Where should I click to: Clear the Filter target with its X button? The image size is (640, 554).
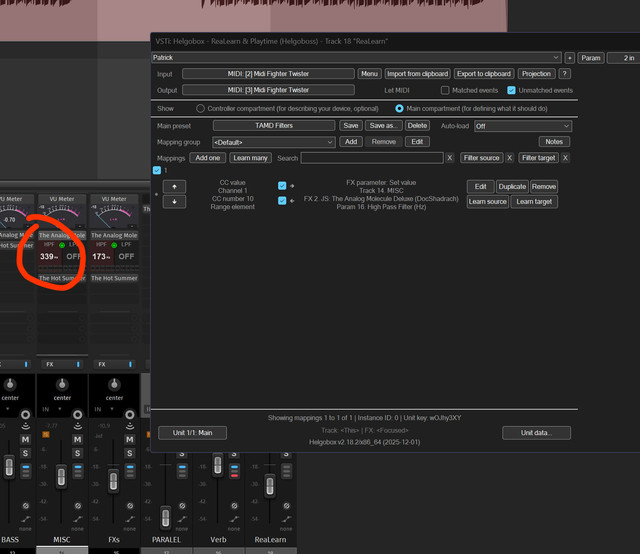(565, 158)
